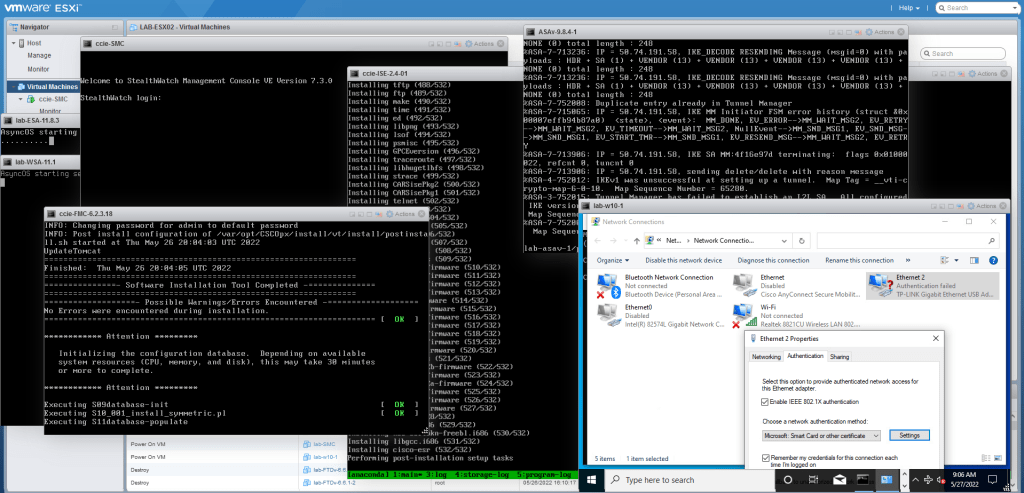Open the Organize dropdown menu

[x=612, y=260]
